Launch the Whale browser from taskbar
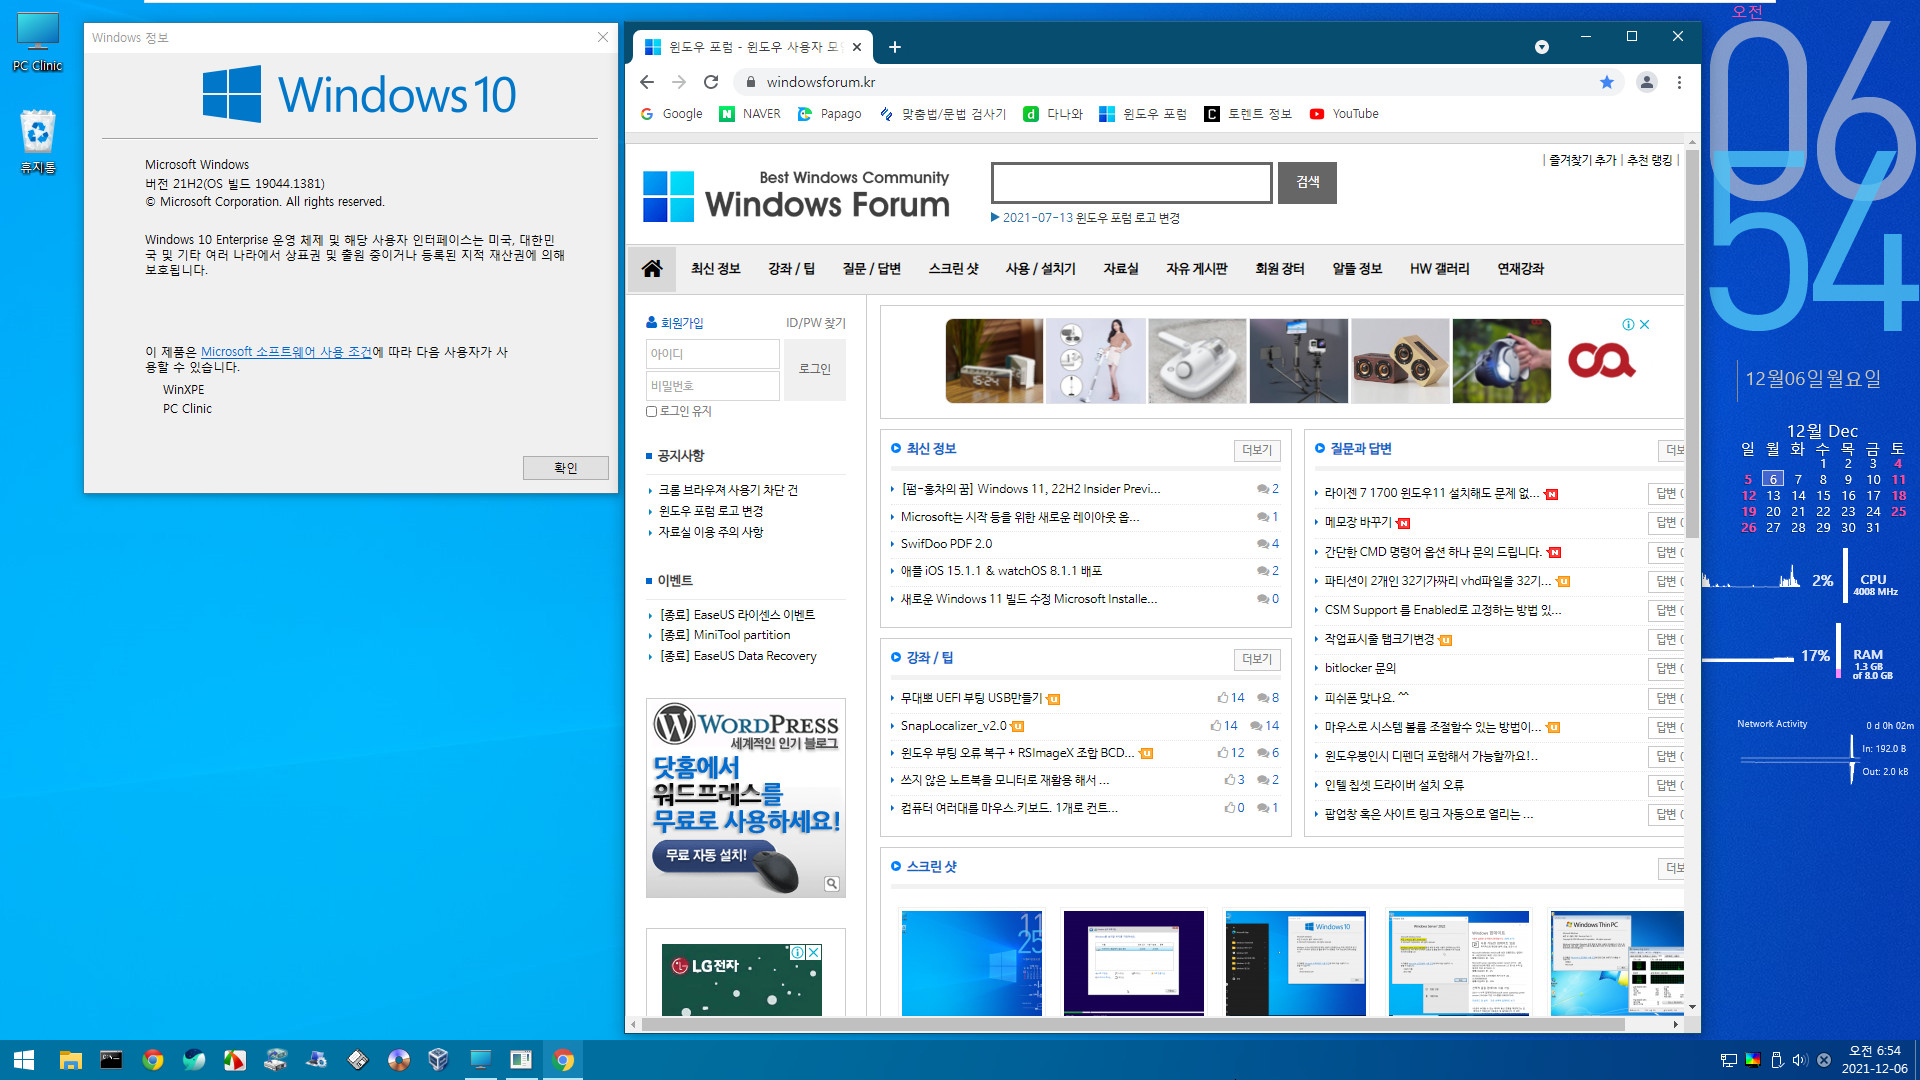Screen dimensions: 1920x1080 [x=194, y=1060]
